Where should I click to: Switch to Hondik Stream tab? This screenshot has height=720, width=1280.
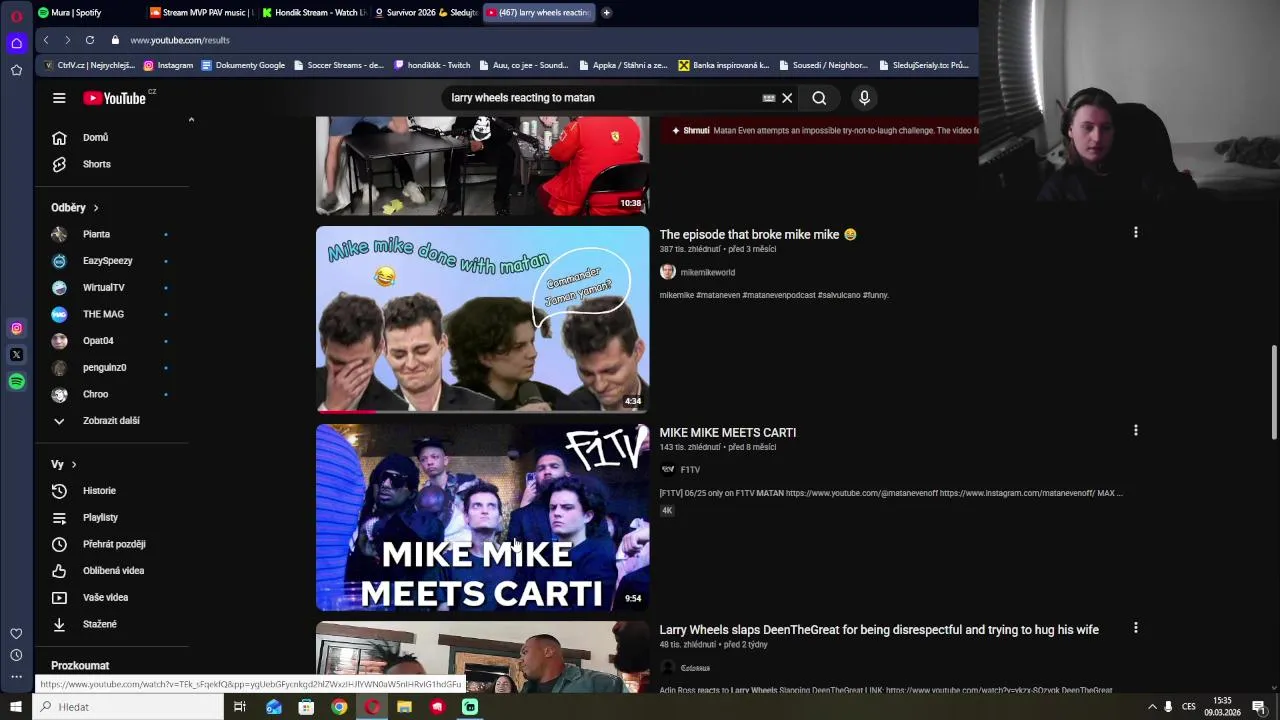[x=313, y=13]
